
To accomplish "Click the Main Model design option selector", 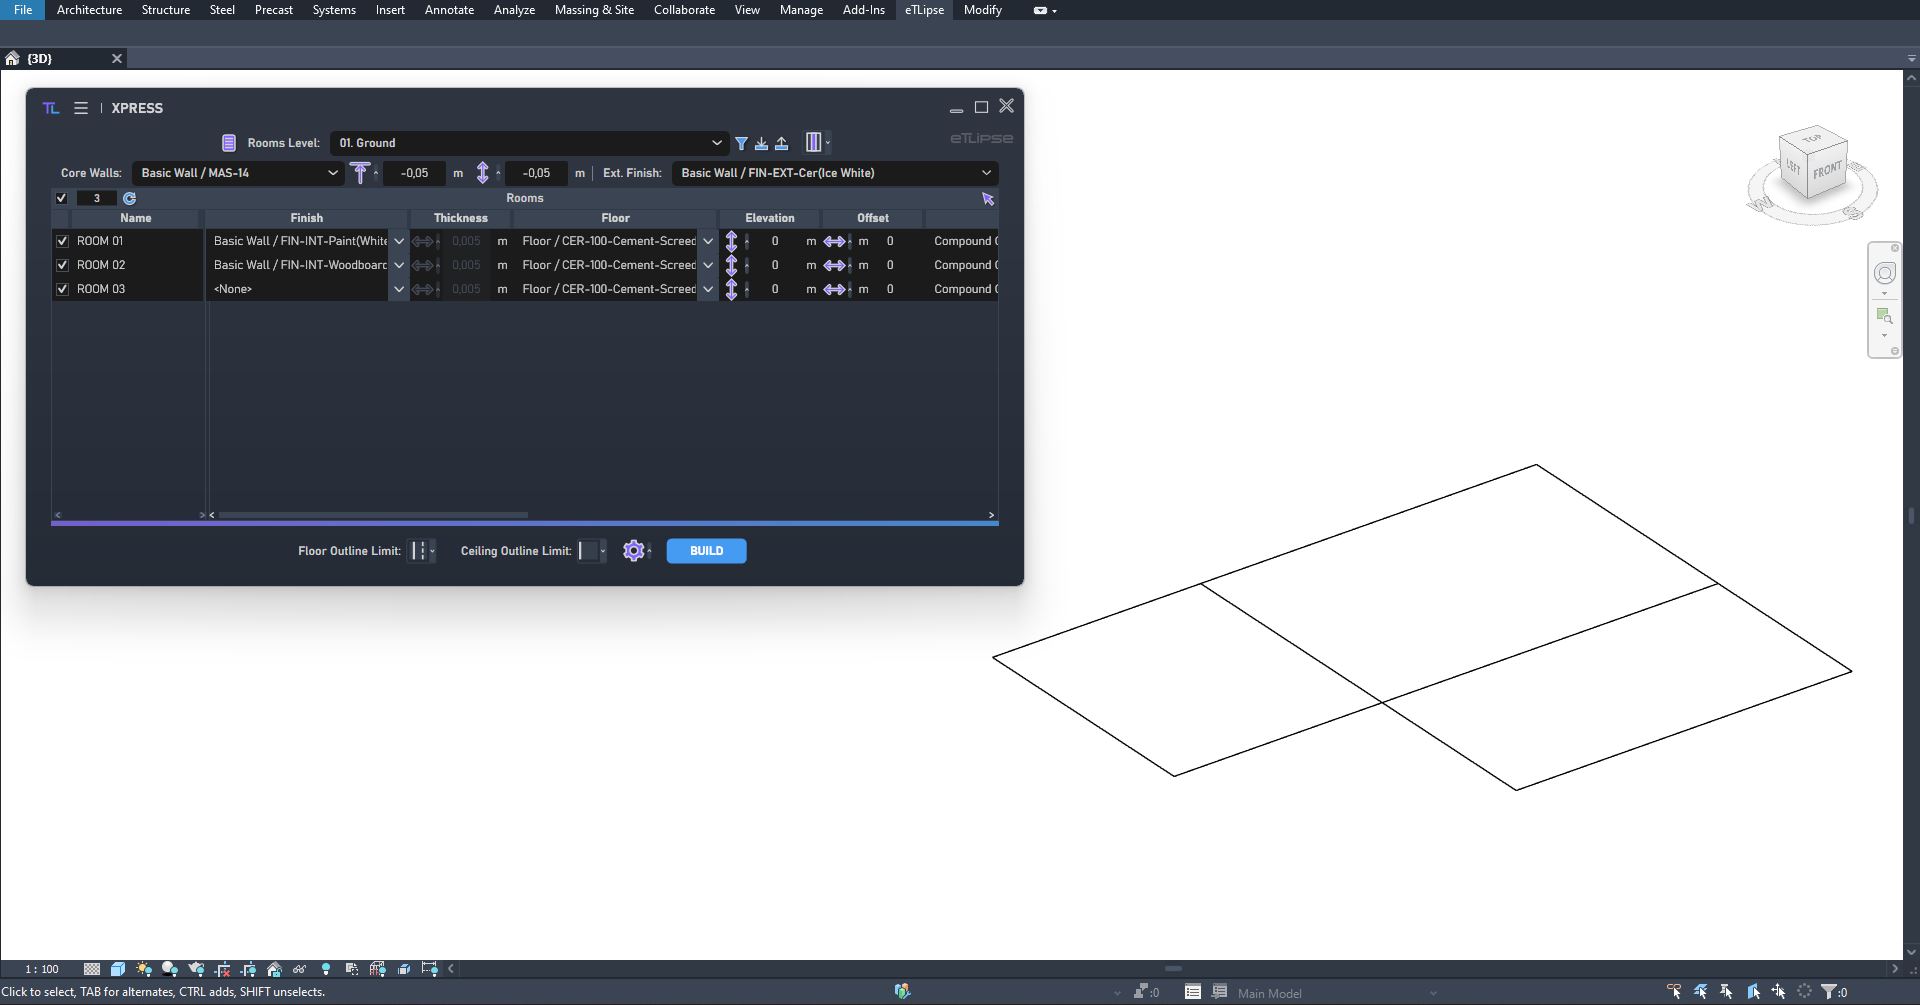I will (1336, 993).
